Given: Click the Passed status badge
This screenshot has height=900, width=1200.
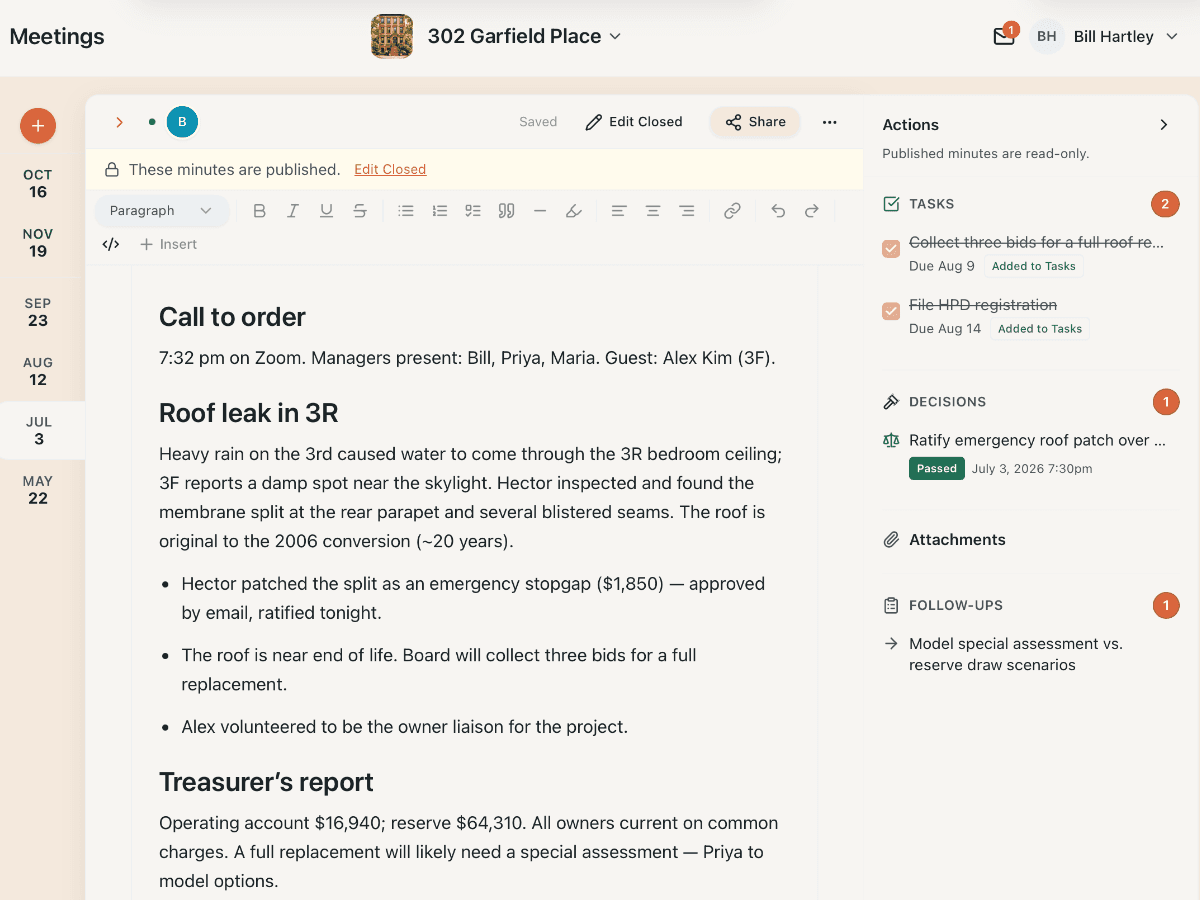Looking at the screenshot, I should [x=937, y=468].
